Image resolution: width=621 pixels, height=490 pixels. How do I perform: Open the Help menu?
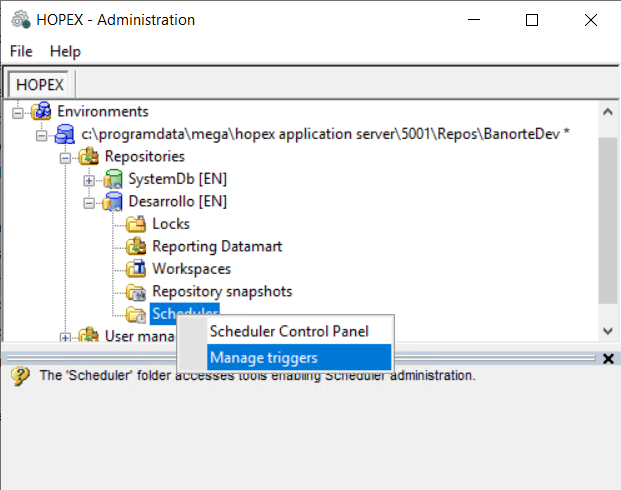[65, 51]
